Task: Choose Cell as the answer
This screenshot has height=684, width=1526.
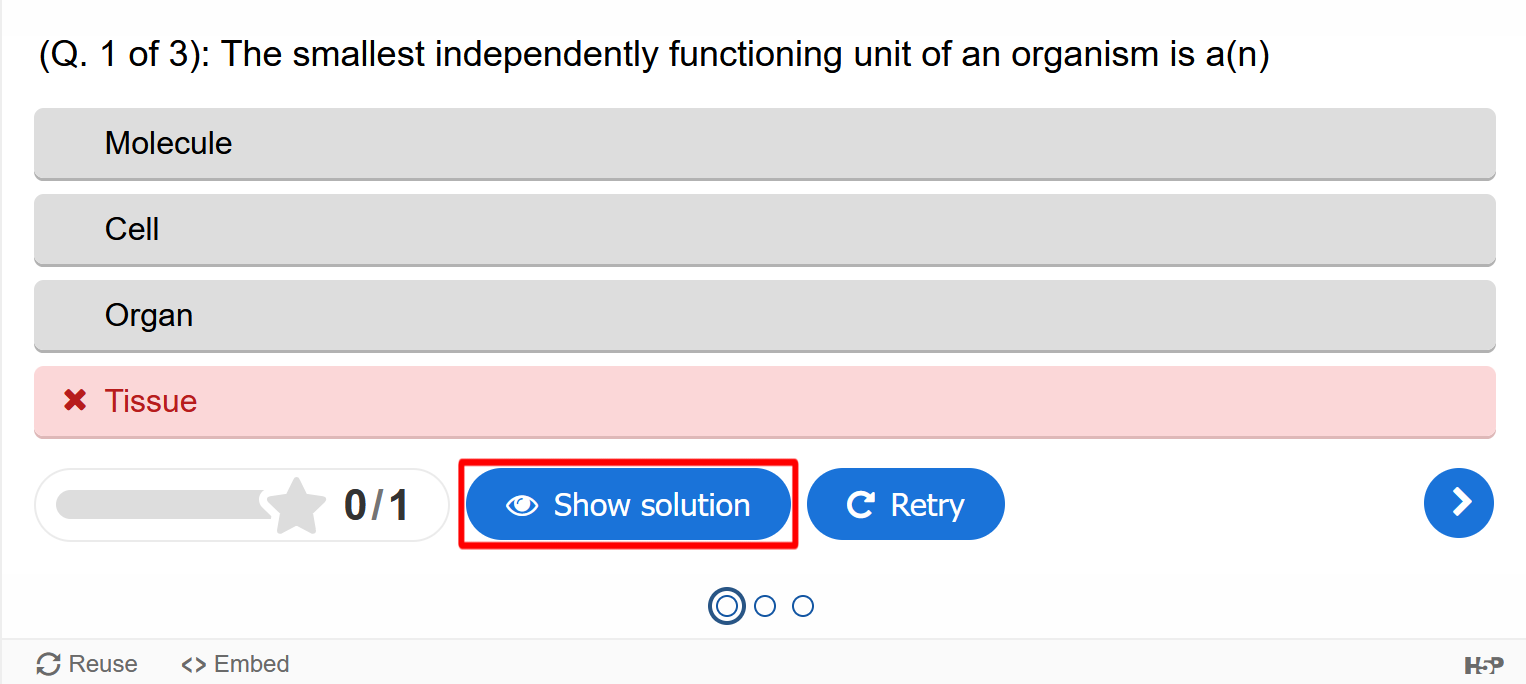Action: point(765,229)
